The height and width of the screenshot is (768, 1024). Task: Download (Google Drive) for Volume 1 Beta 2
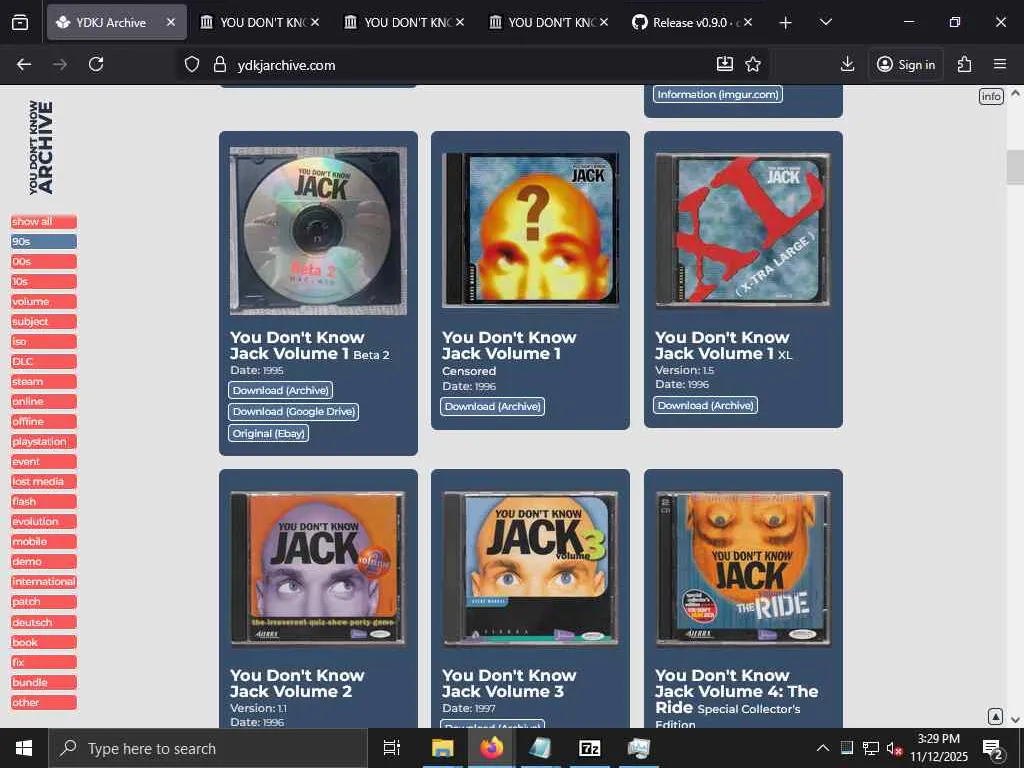294,412
